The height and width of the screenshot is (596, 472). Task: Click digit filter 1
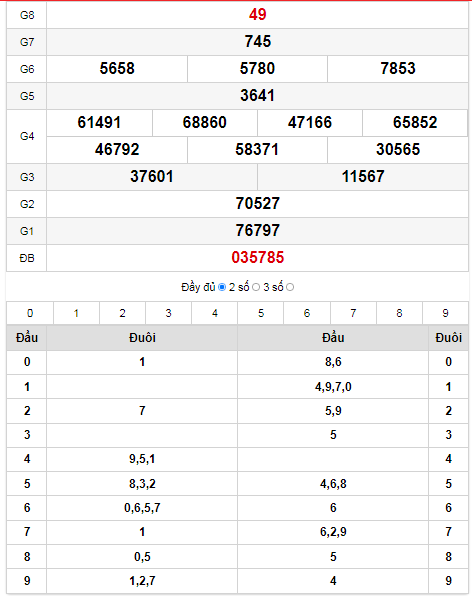click(76, 313)
